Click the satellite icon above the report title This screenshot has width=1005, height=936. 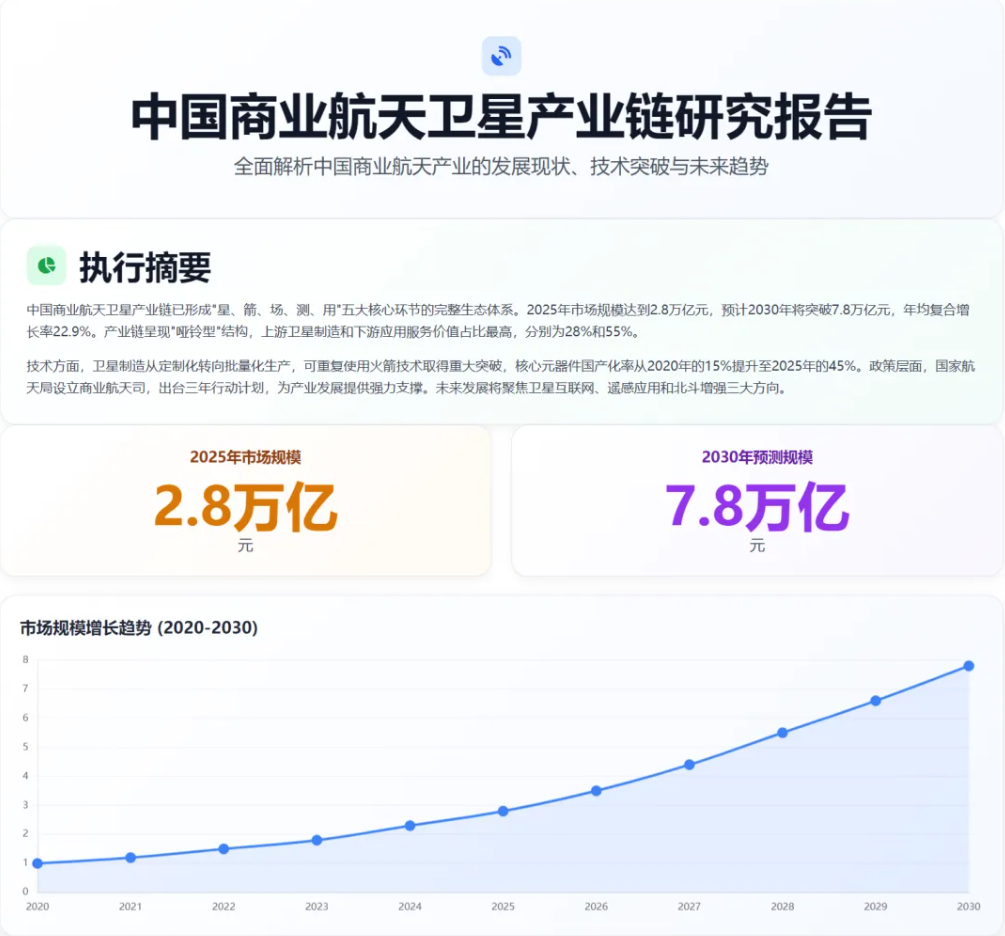click(501, 56)
